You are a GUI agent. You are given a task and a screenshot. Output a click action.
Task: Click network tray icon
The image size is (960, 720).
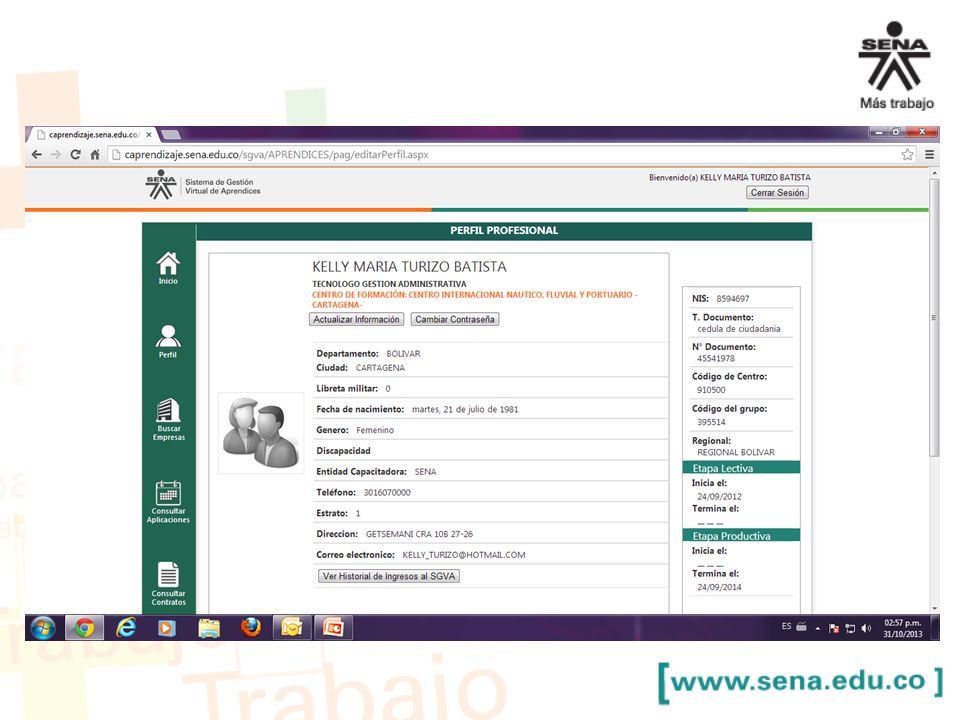(x=850, y=628)
